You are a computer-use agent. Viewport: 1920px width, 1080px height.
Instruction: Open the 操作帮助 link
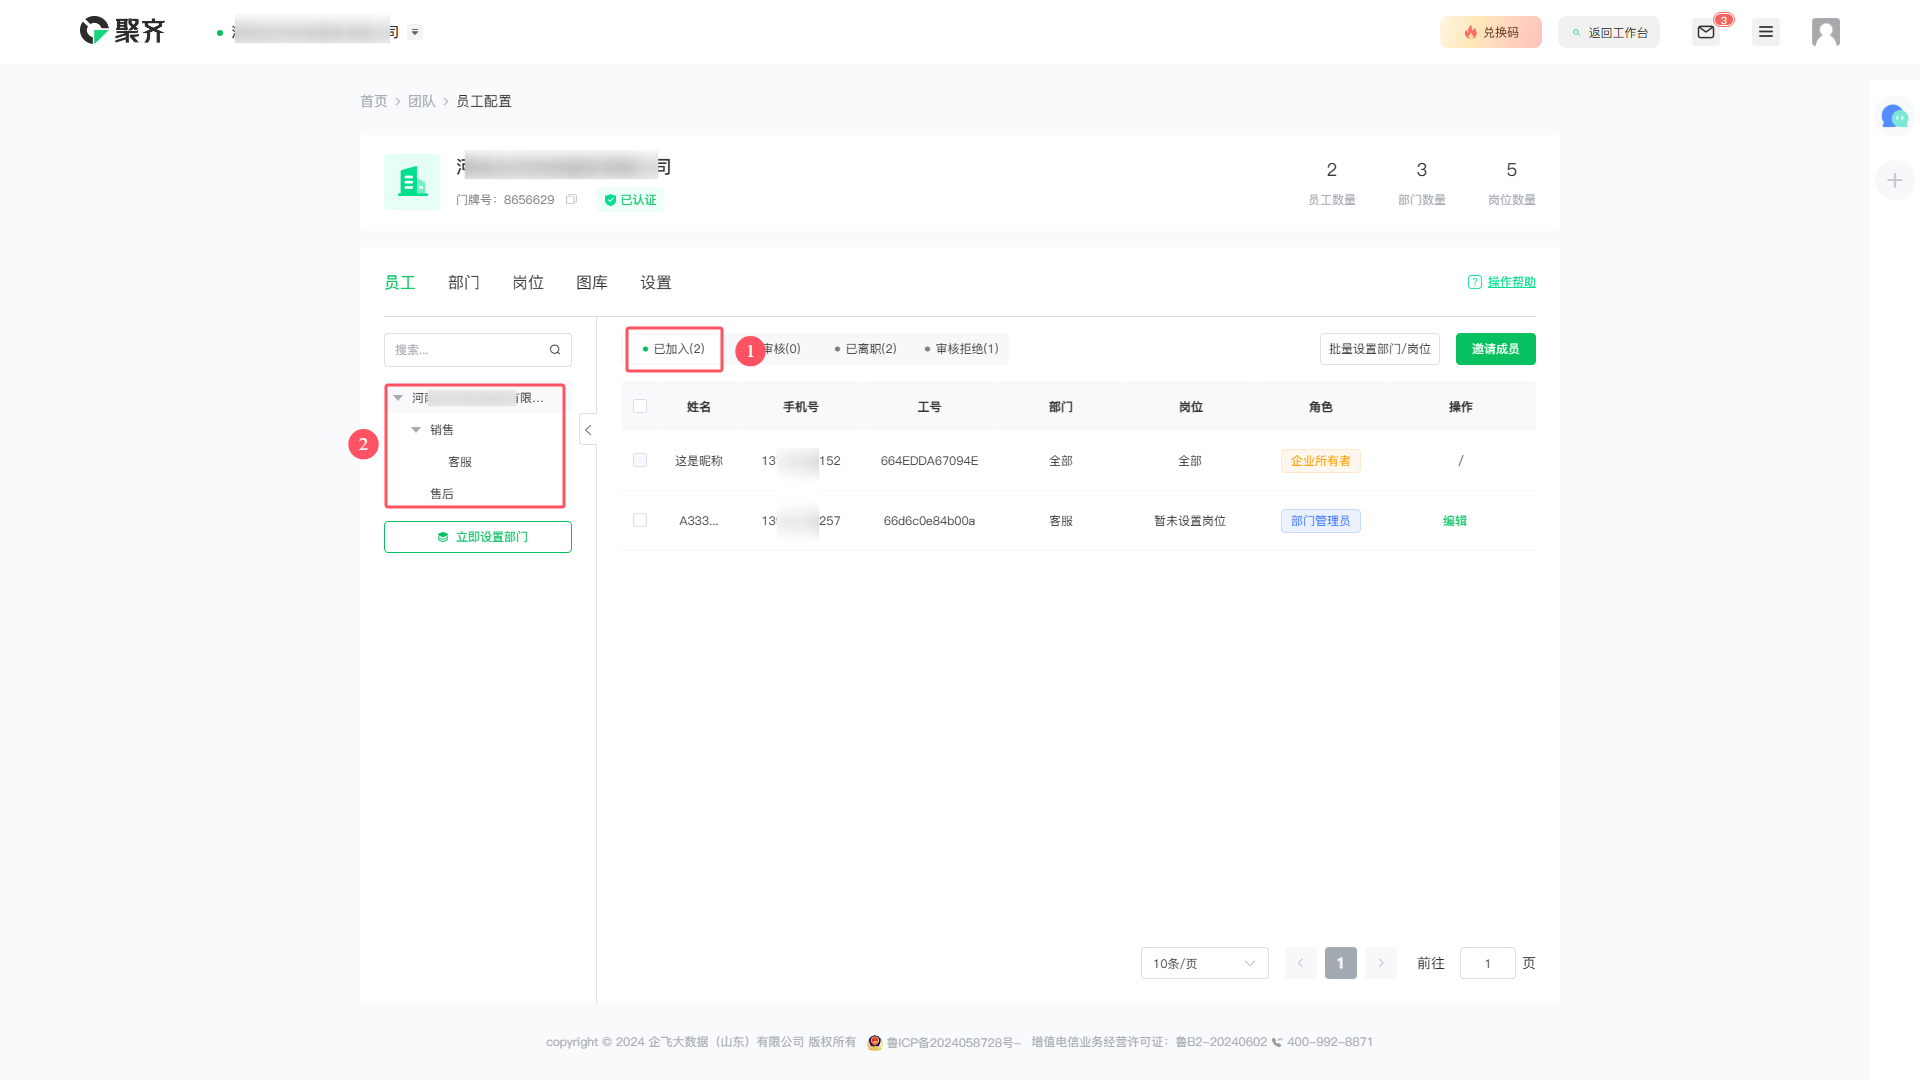[x=1511, y=282]
